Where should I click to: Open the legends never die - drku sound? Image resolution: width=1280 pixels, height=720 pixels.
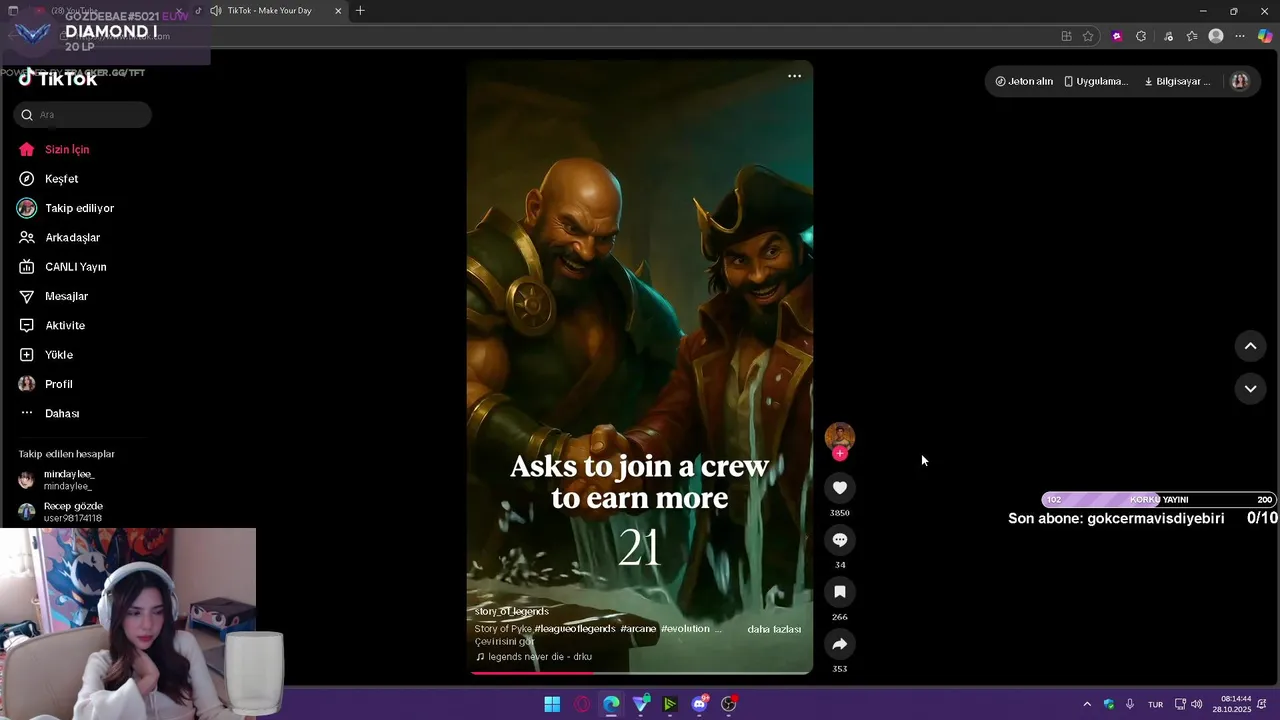[x=534, y=657]
